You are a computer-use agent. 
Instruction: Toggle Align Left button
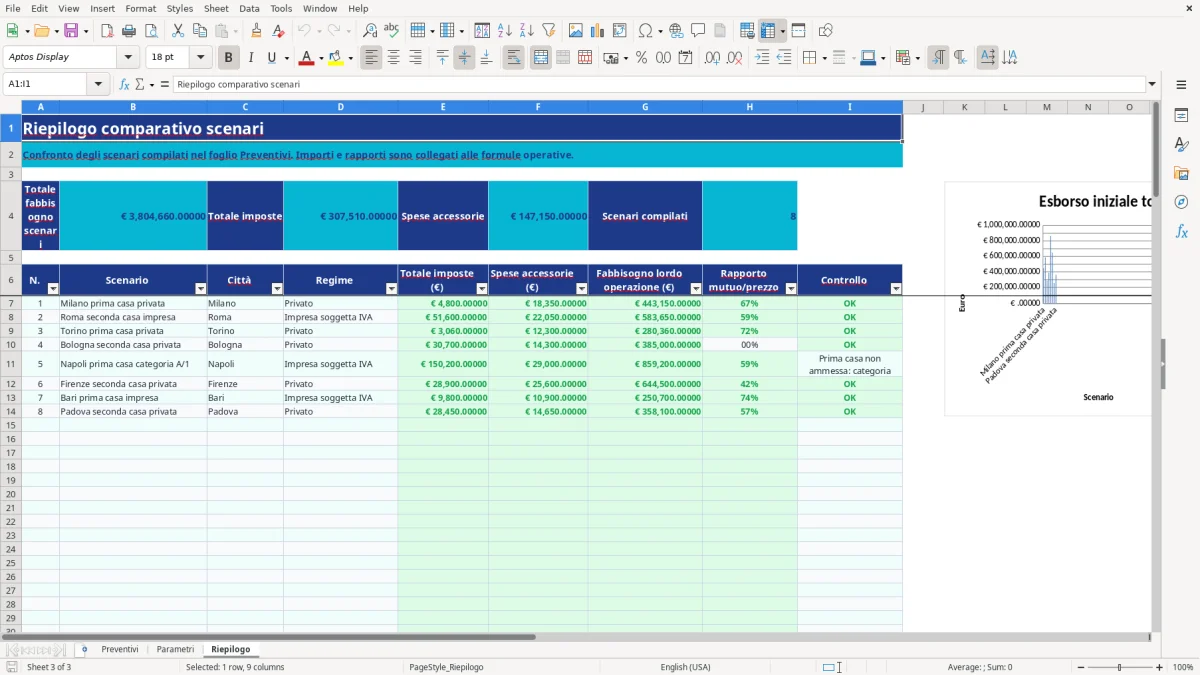tap(371, 58)
